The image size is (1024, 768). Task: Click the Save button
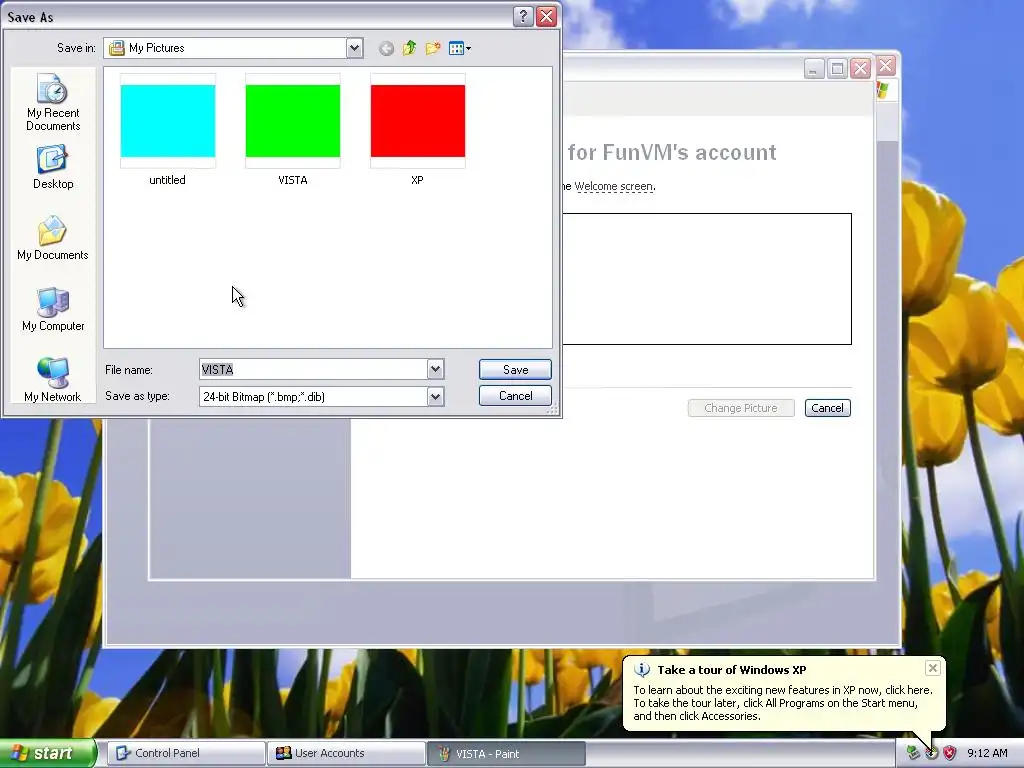pos(515,370)
